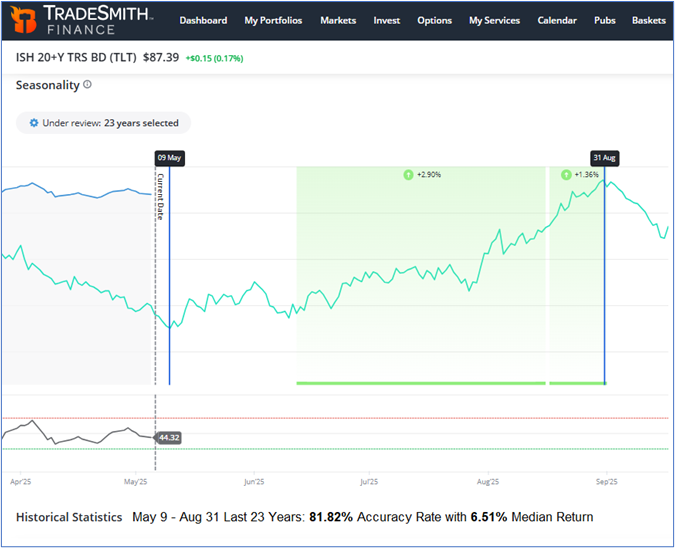
Task: Select the 31 Aug end date marker
Action: pos(604,158)
